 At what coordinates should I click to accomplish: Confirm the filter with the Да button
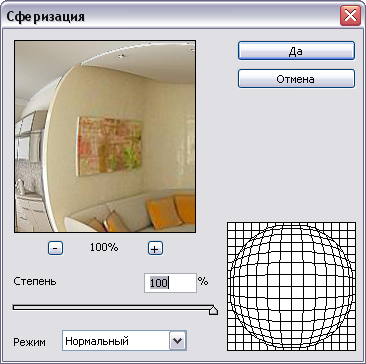pyautogui.click(x=296, y=51)
